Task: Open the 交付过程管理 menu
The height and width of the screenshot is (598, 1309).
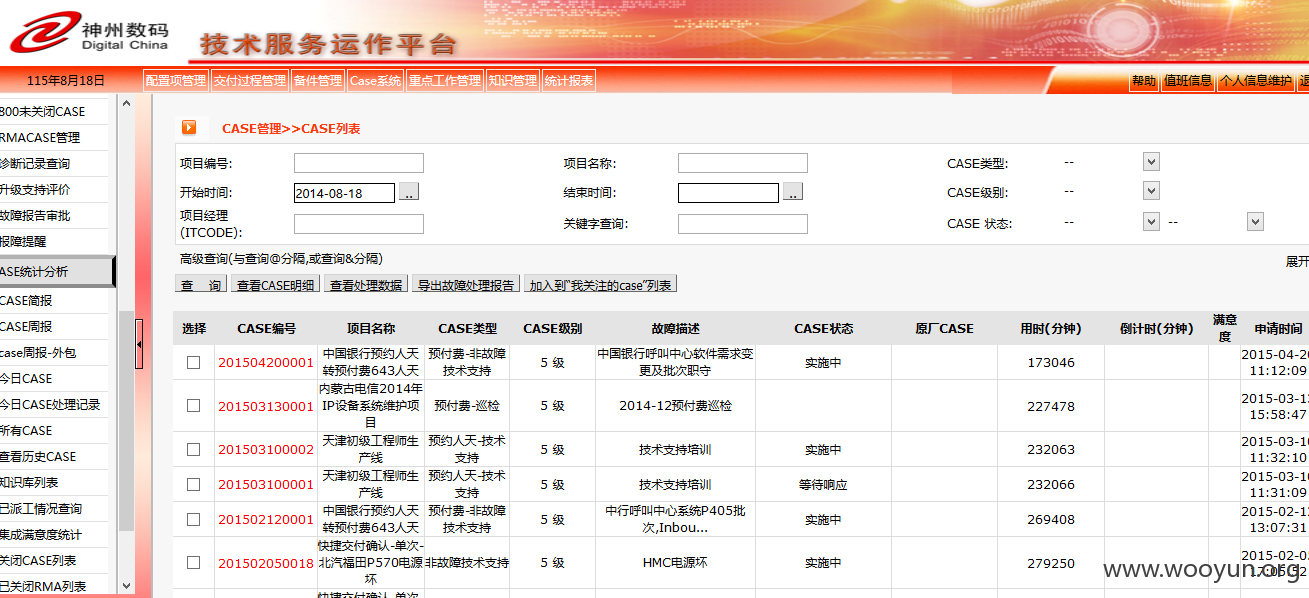Action: tap(249, 81)
